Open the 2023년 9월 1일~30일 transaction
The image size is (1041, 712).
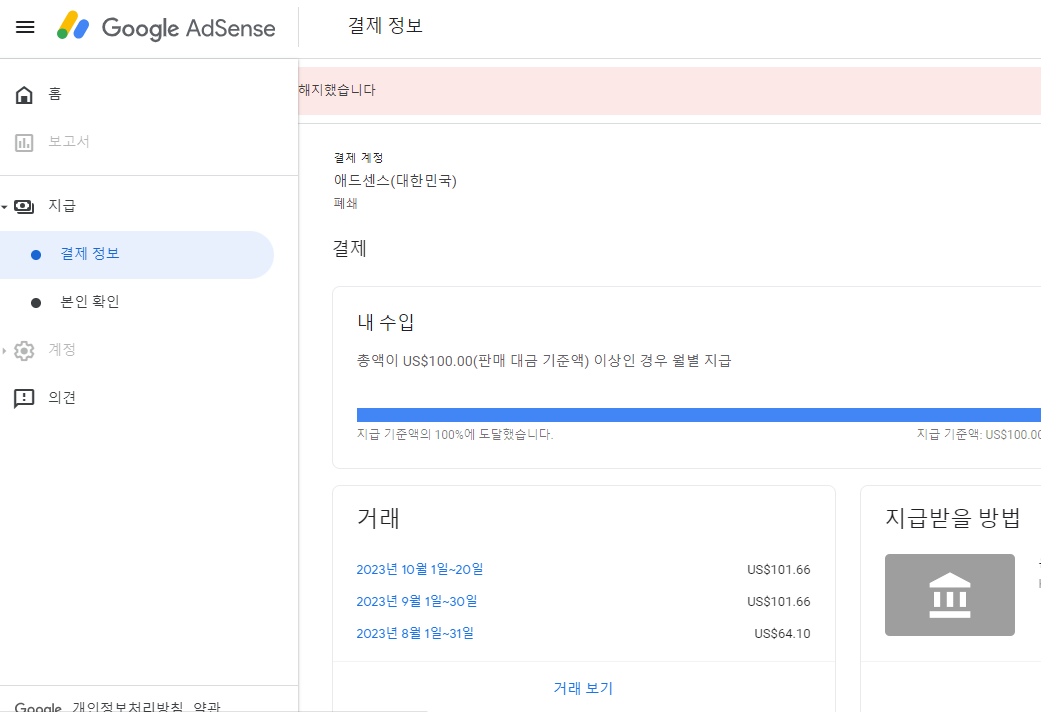coord(417,601)
